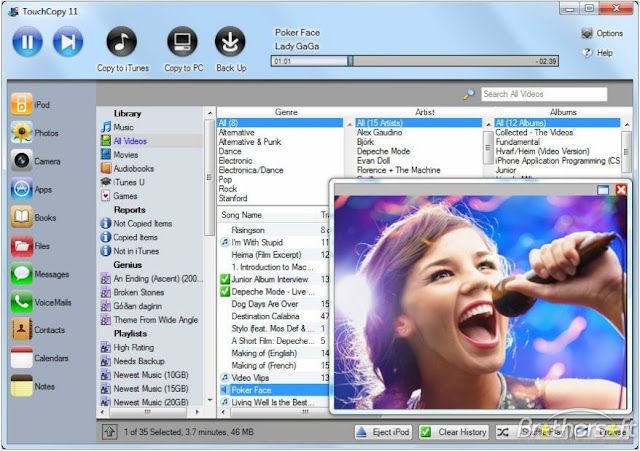
Task: Open the Messages section
Action: click(x=40, y=274)
